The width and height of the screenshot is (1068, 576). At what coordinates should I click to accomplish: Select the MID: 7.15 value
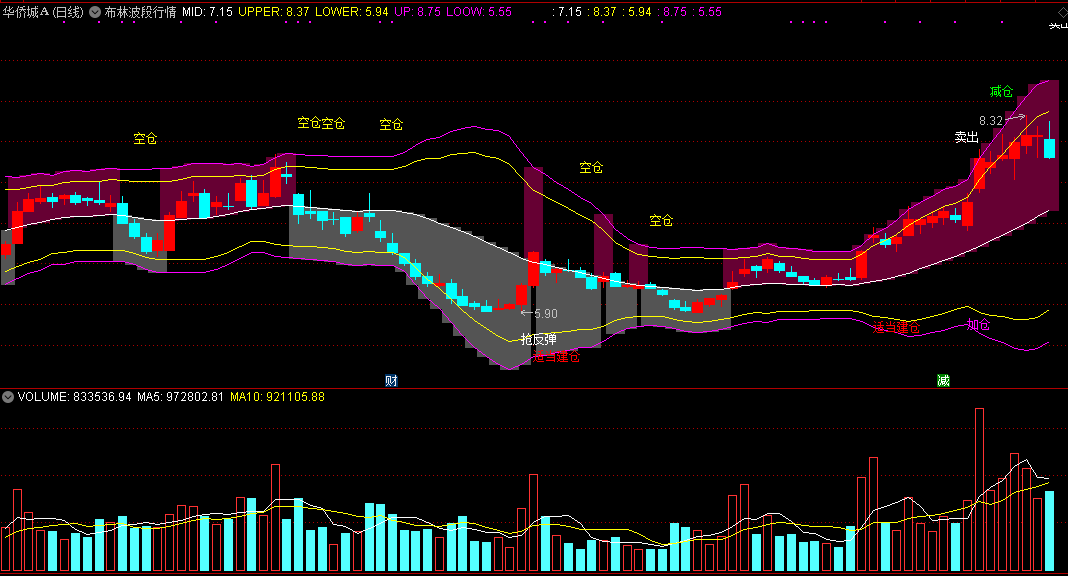pos(208,12)
